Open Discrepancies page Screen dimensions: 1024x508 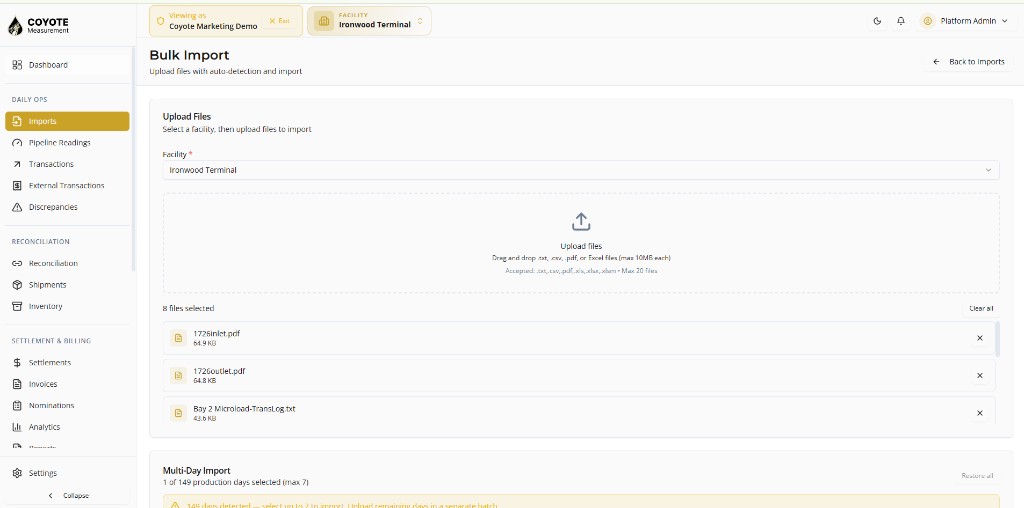pos(67,207)
